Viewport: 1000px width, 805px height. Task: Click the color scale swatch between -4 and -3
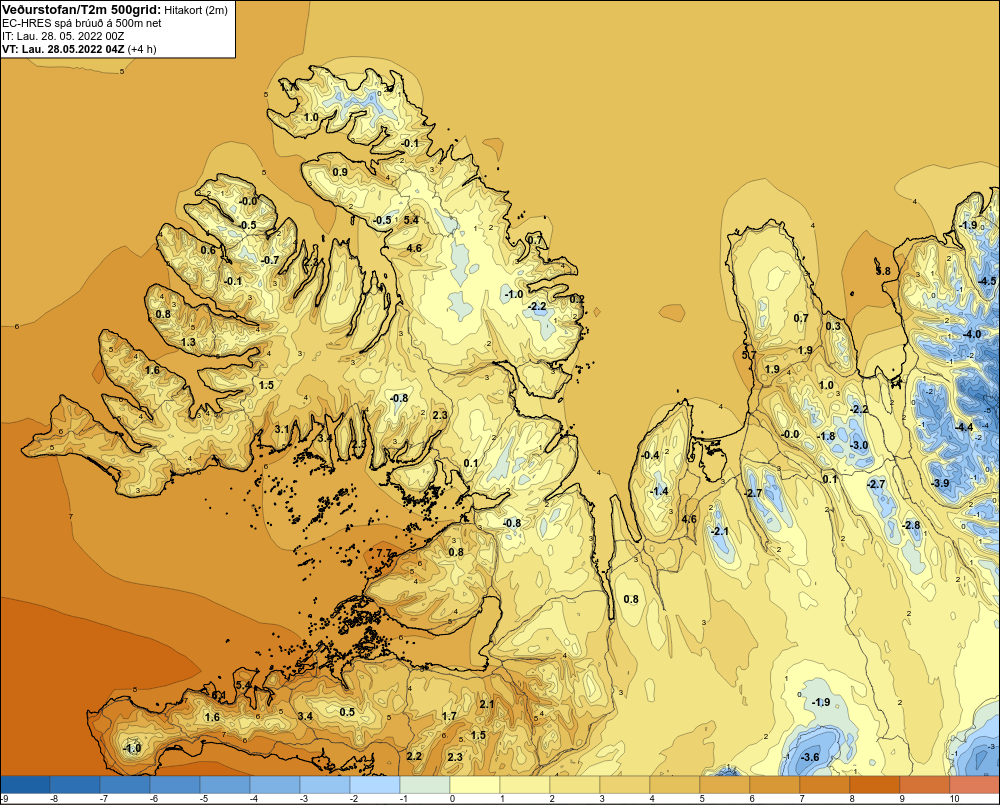click(x=275, y=784)
